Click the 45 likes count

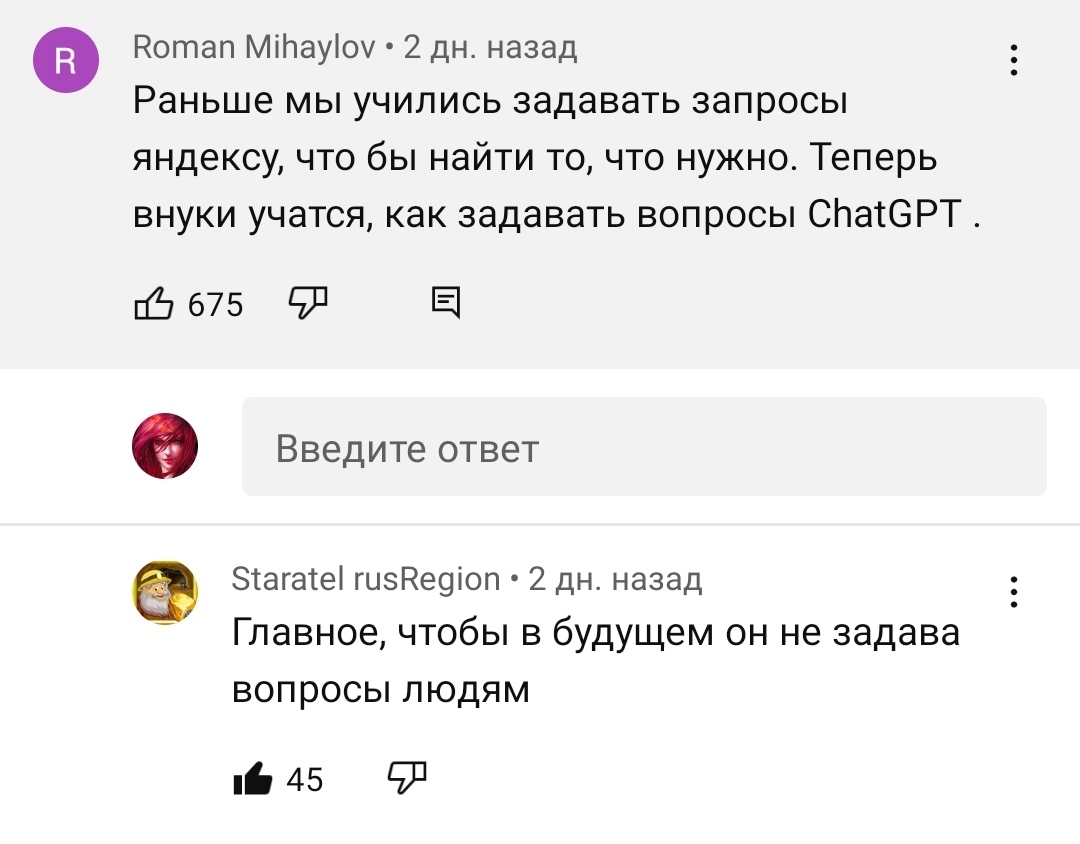(x=305, y=779)
